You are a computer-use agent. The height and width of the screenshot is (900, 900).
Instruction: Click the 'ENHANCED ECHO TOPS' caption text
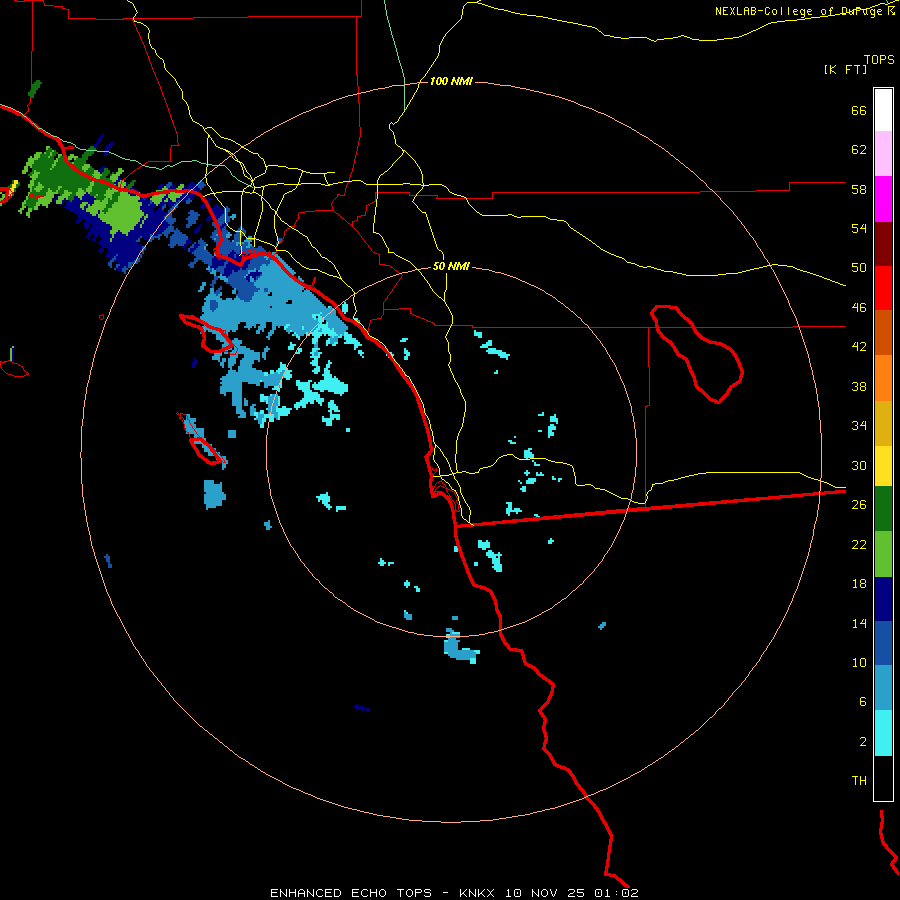click(351, 893)
